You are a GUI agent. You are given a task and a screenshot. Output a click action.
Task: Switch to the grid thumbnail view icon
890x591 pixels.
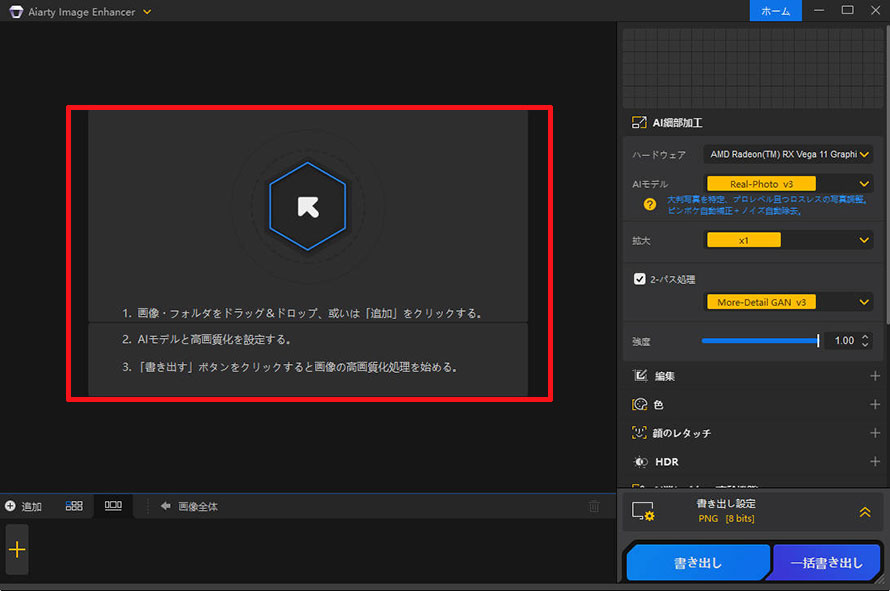[74, 505]
